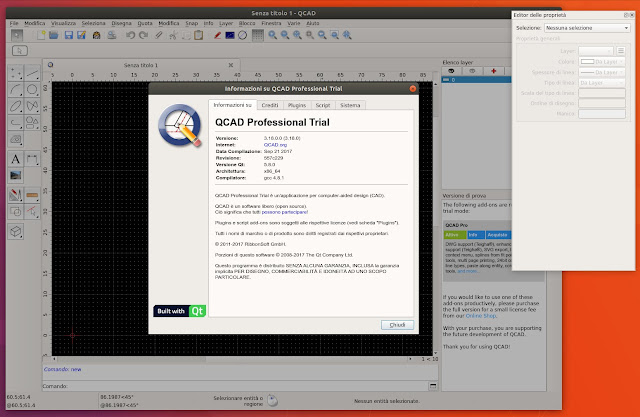Click the Comando input field
This screenshot has width=640, height=417.
coord(248,386)
